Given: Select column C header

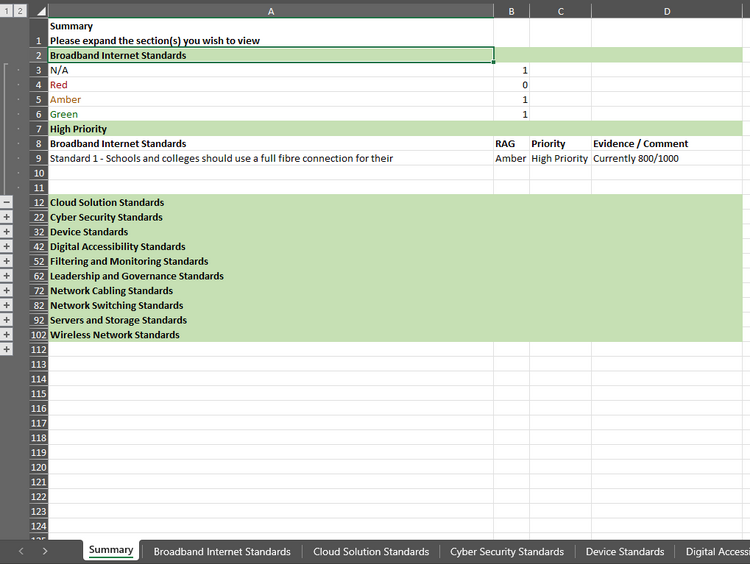Looking at the screenshot, I should tap(561, 11).
